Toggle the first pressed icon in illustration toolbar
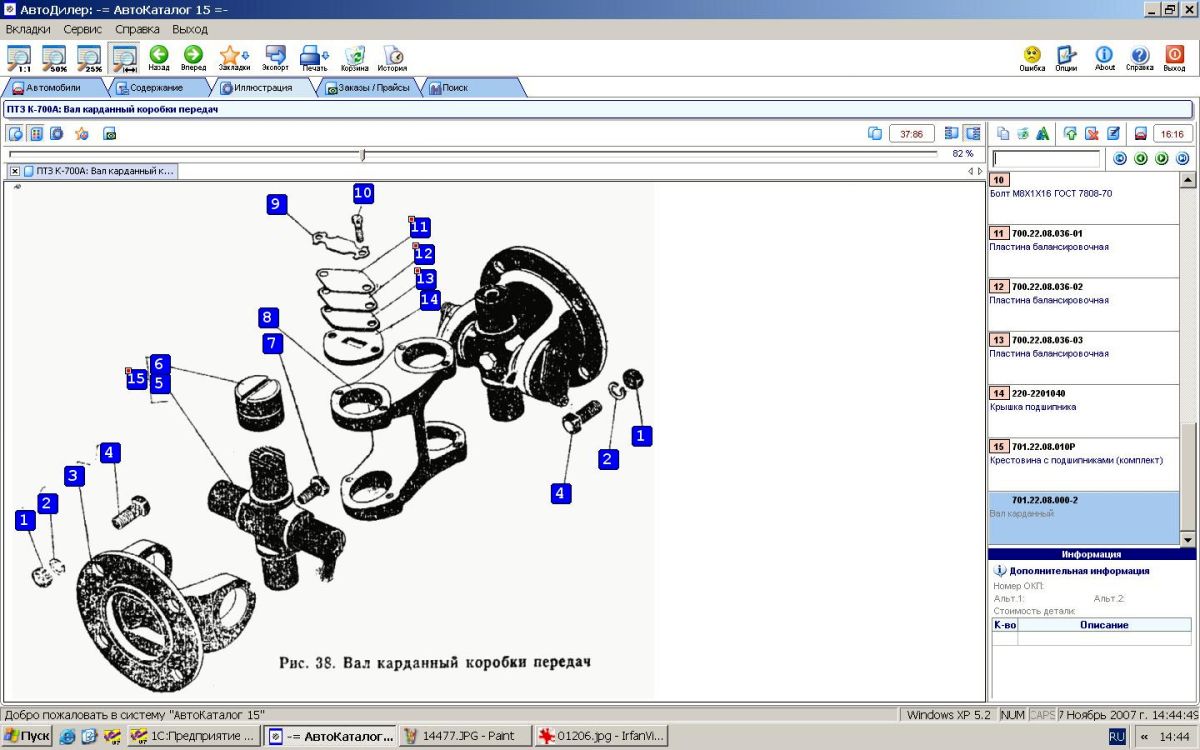The image size is (1200, 750). tap(16, 133)
